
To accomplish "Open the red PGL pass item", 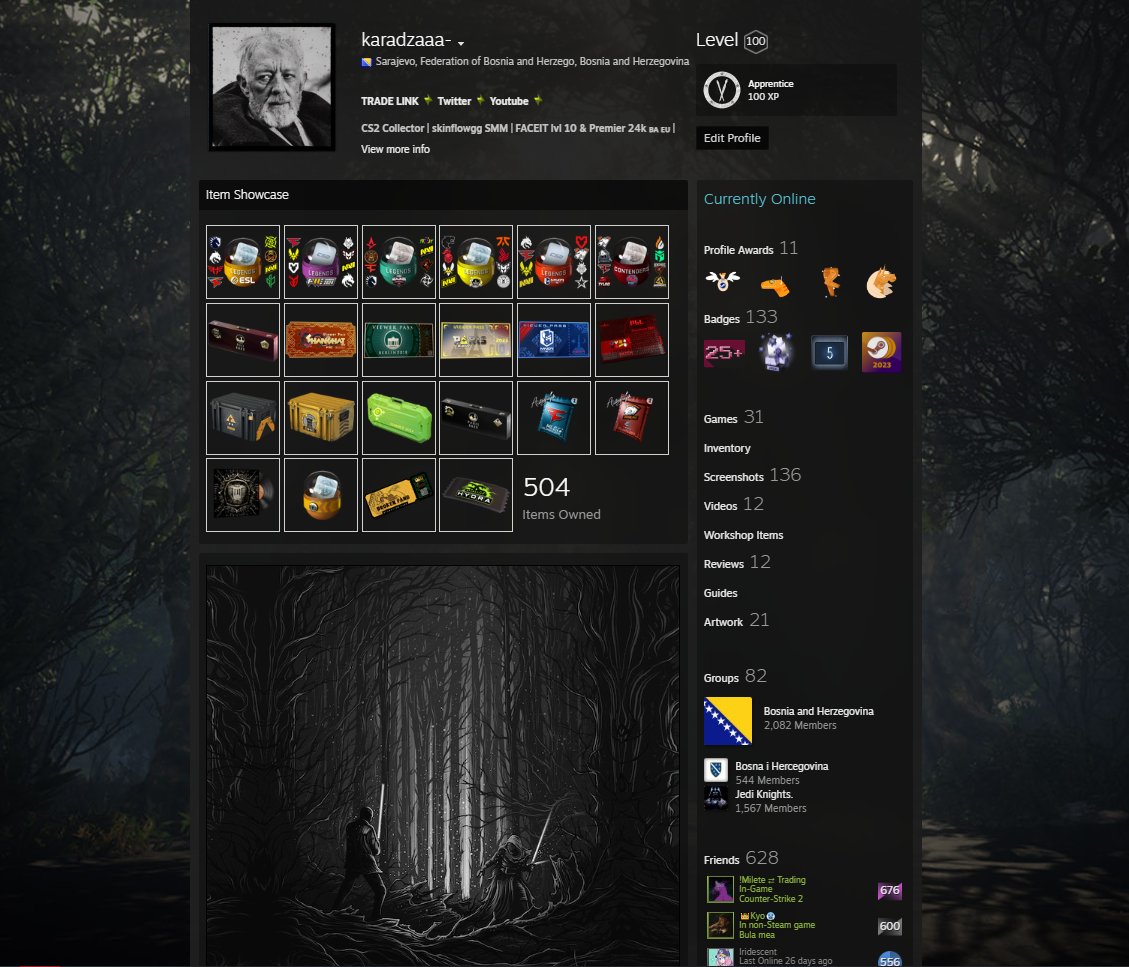I will click(x=631, y=340).
